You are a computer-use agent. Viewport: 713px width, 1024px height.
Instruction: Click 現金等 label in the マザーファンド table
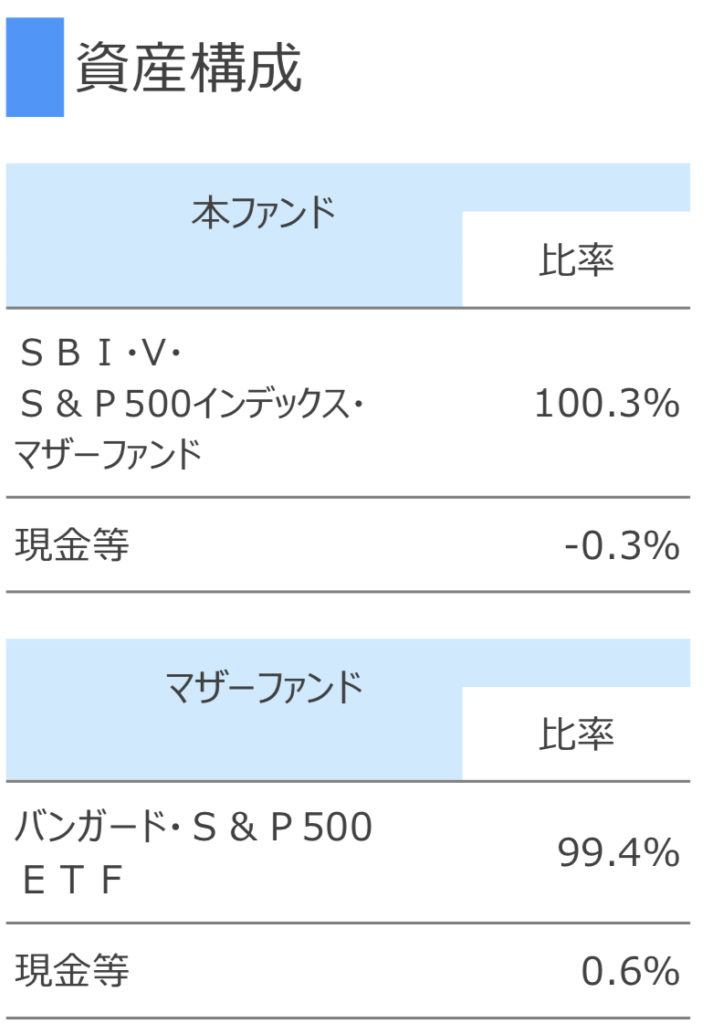tap(72, 970)
